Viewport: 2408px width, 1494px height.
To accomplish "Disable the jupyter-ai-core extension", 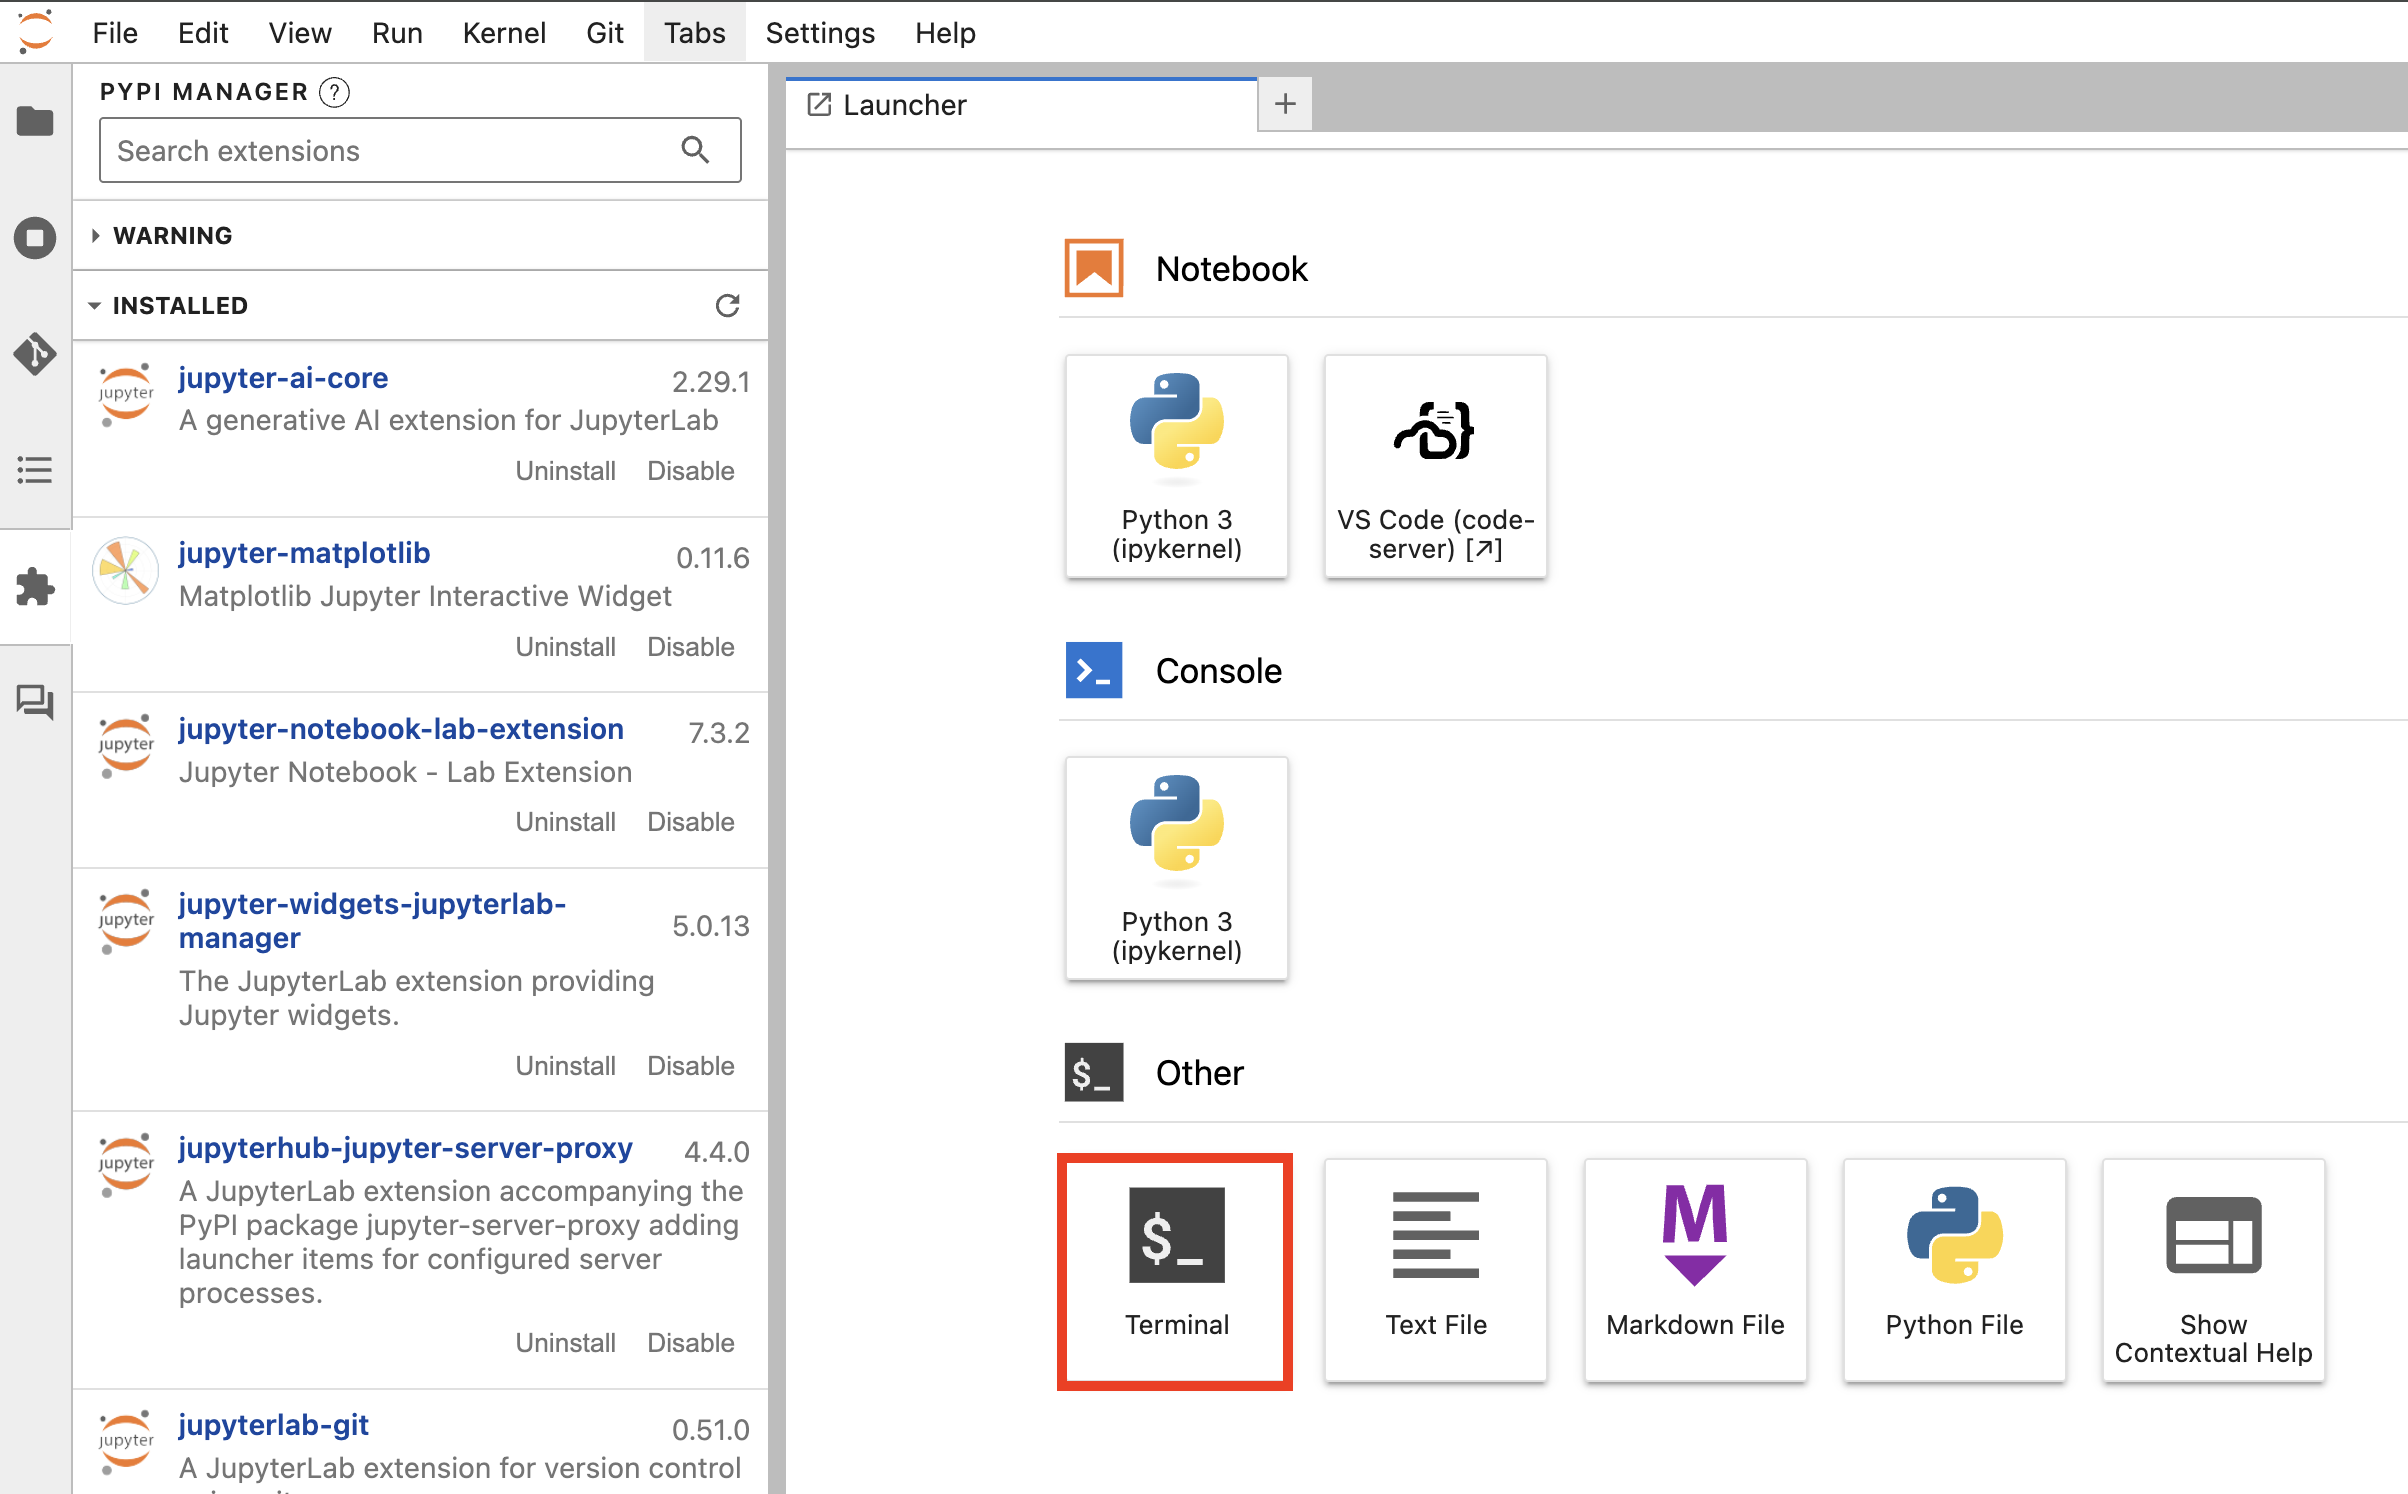I will click(x=690, y=471).
